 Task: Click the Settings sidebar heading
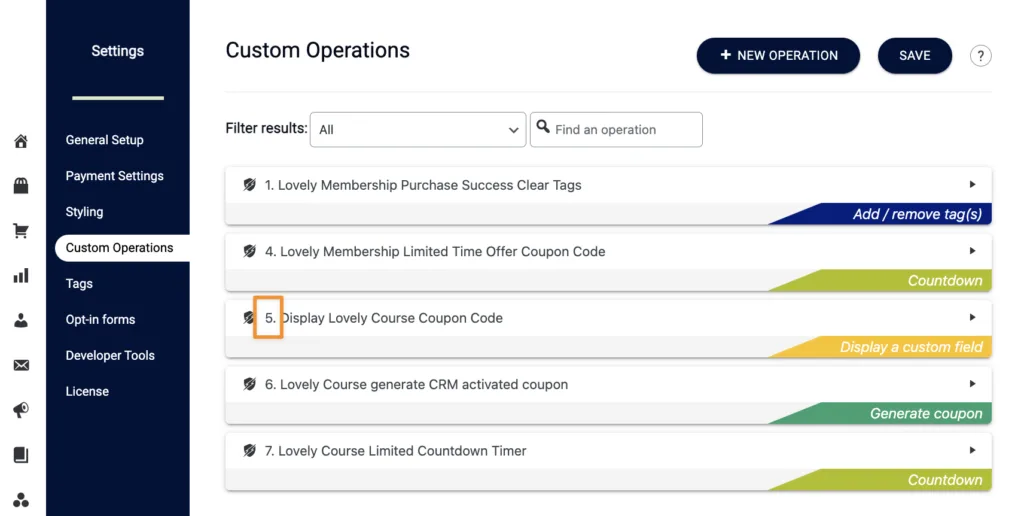point(118,51)
